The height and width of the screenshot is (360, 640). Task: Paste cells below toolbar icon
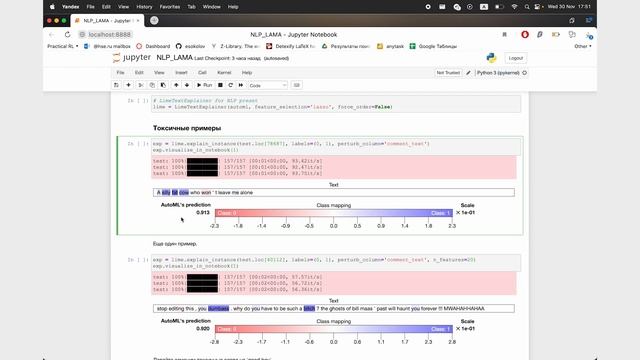click(x=163, y=85)
